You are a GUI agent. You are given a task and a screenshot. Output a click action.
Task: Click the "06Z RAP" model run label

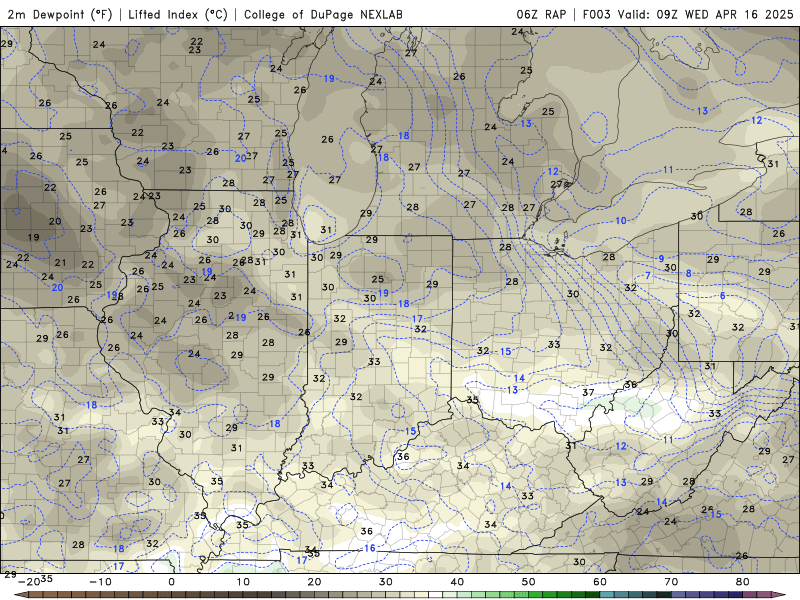(x=541, y=14)
